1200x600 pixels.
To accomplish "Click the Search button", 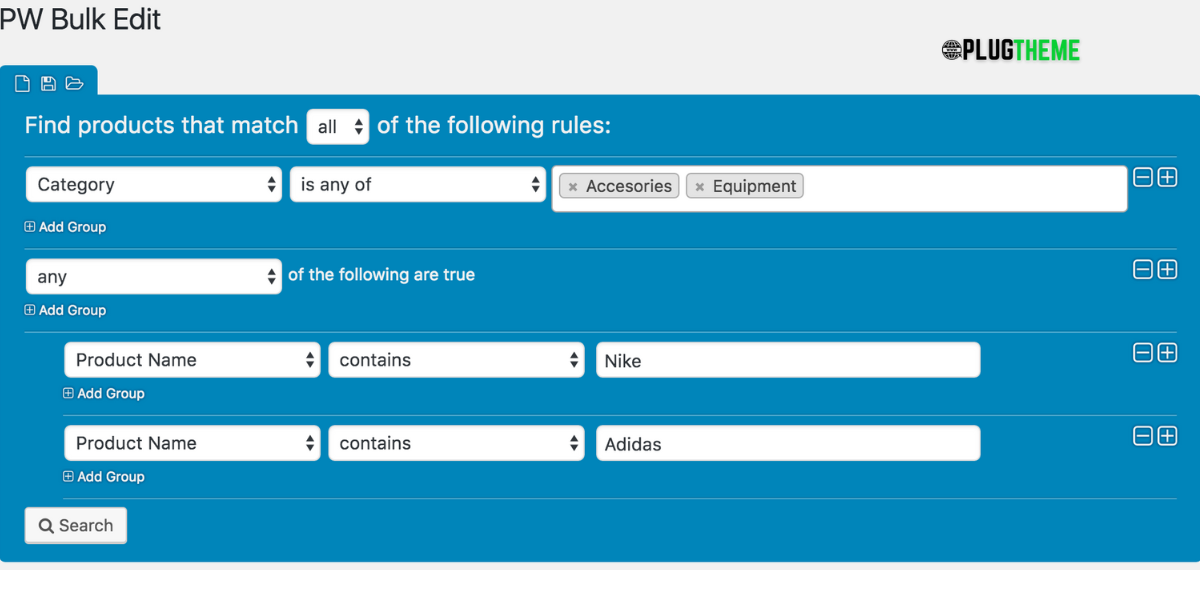I will click(76, 526).
